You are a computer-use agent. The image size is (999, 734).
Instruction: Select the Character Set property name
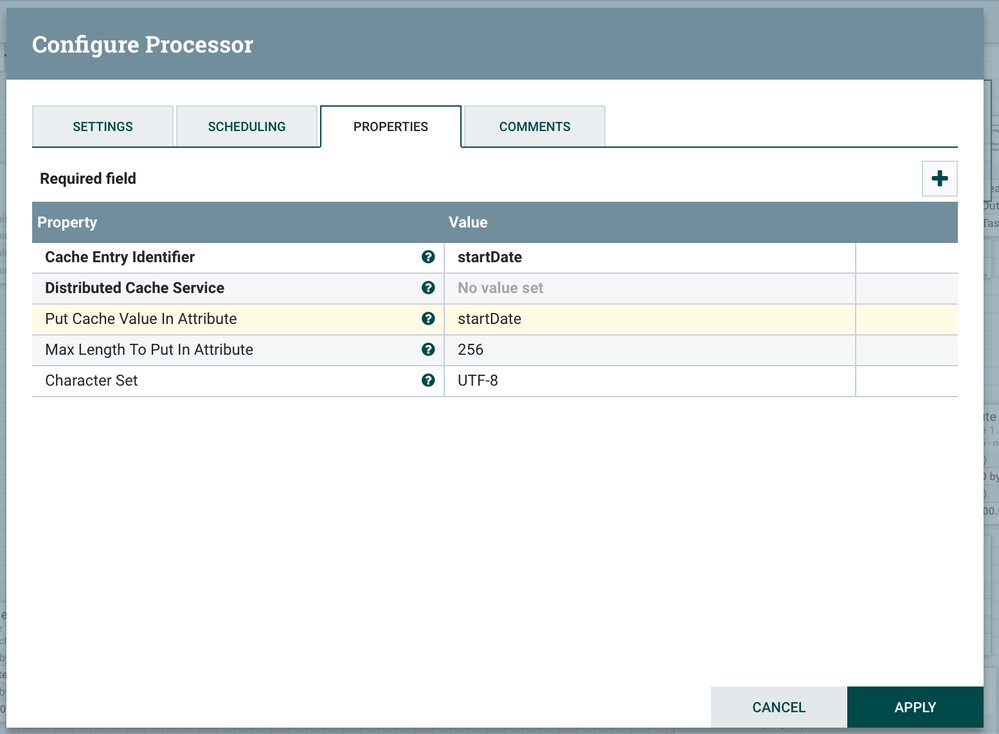(92, 381)
